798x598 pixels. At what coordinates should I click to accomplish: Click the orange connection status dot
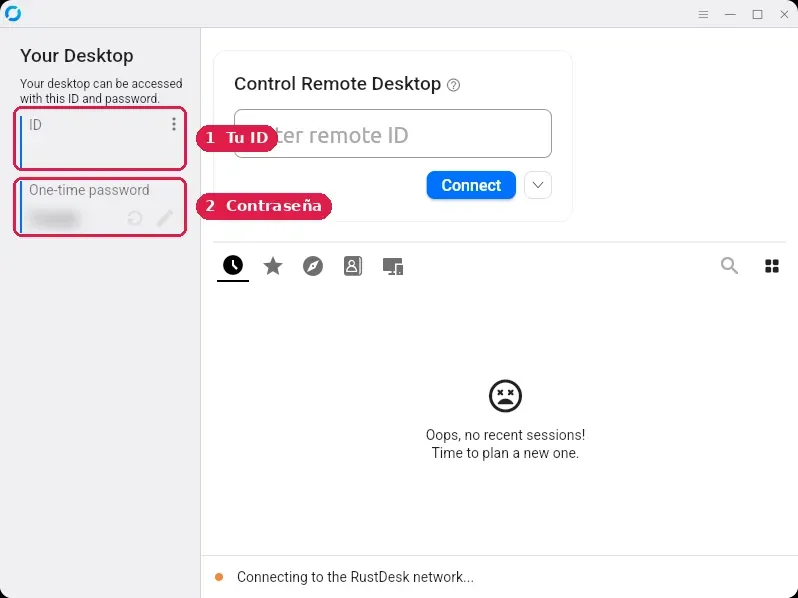point(219,577)
